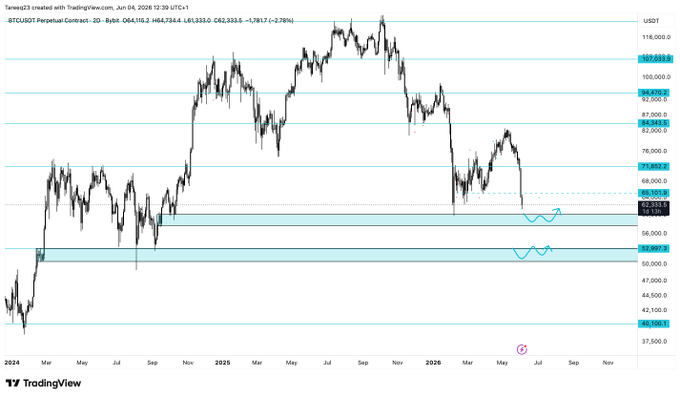Click the low price value L61,333.0
The width and height of the screenshot is (680, 397).
tap(197, 20)
